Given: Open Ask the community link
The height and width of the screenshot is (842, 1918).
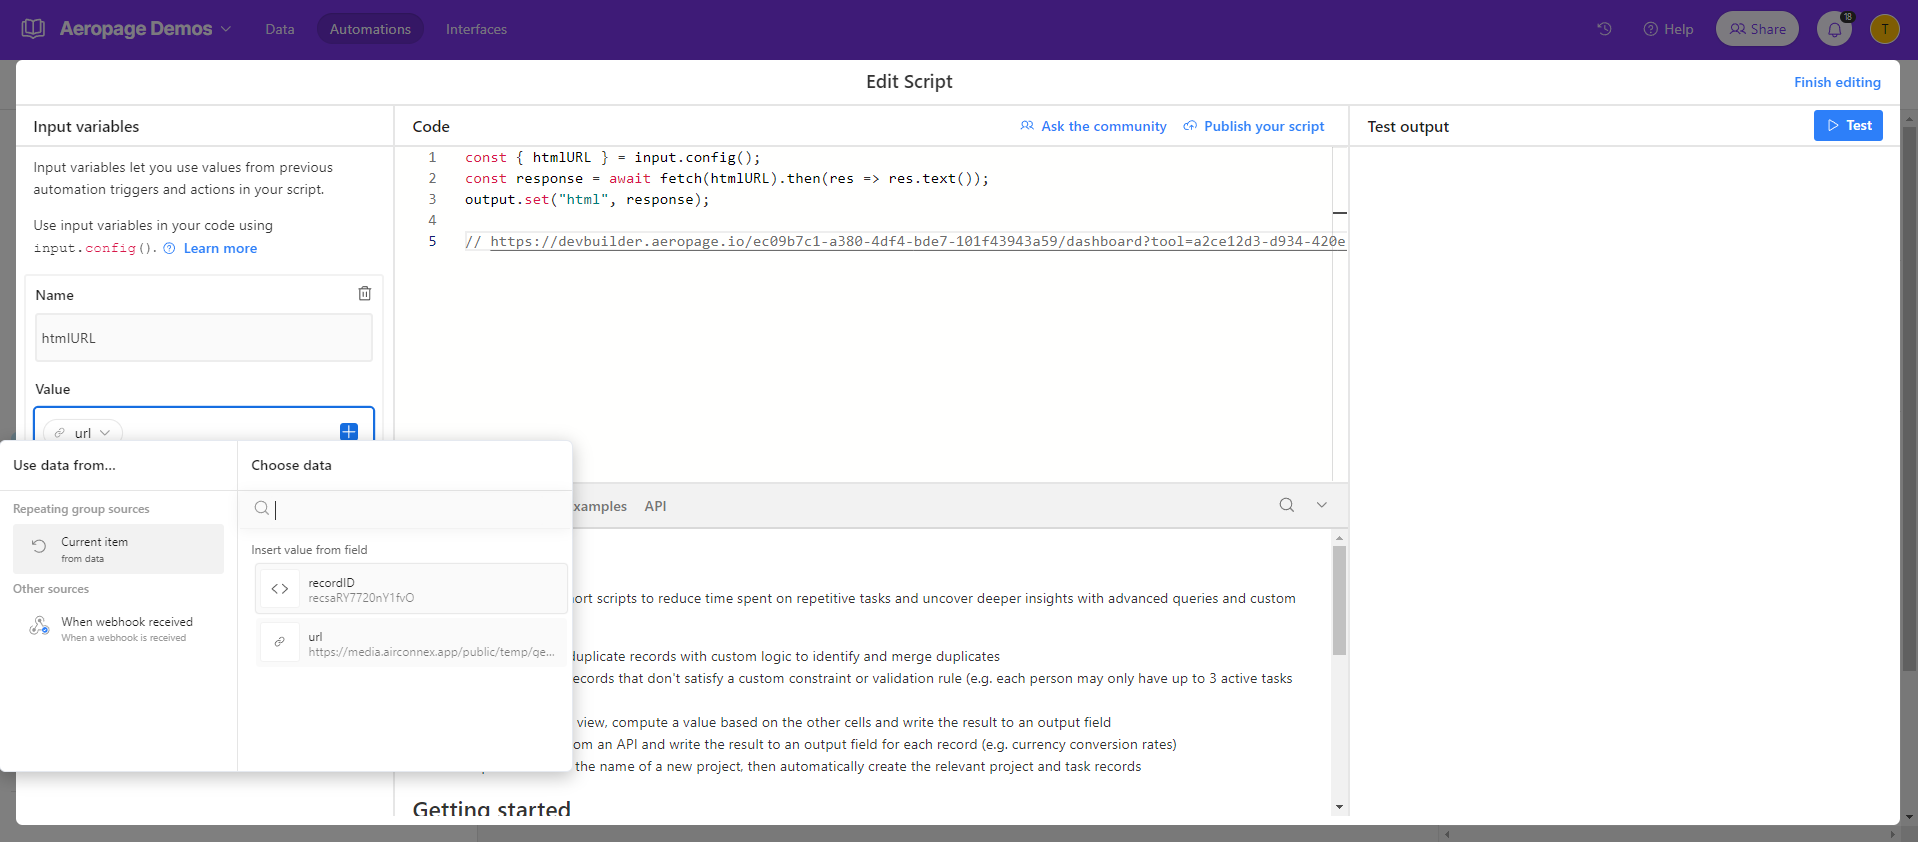Looking at the screenshot, I should click(x=1093, y=126).
